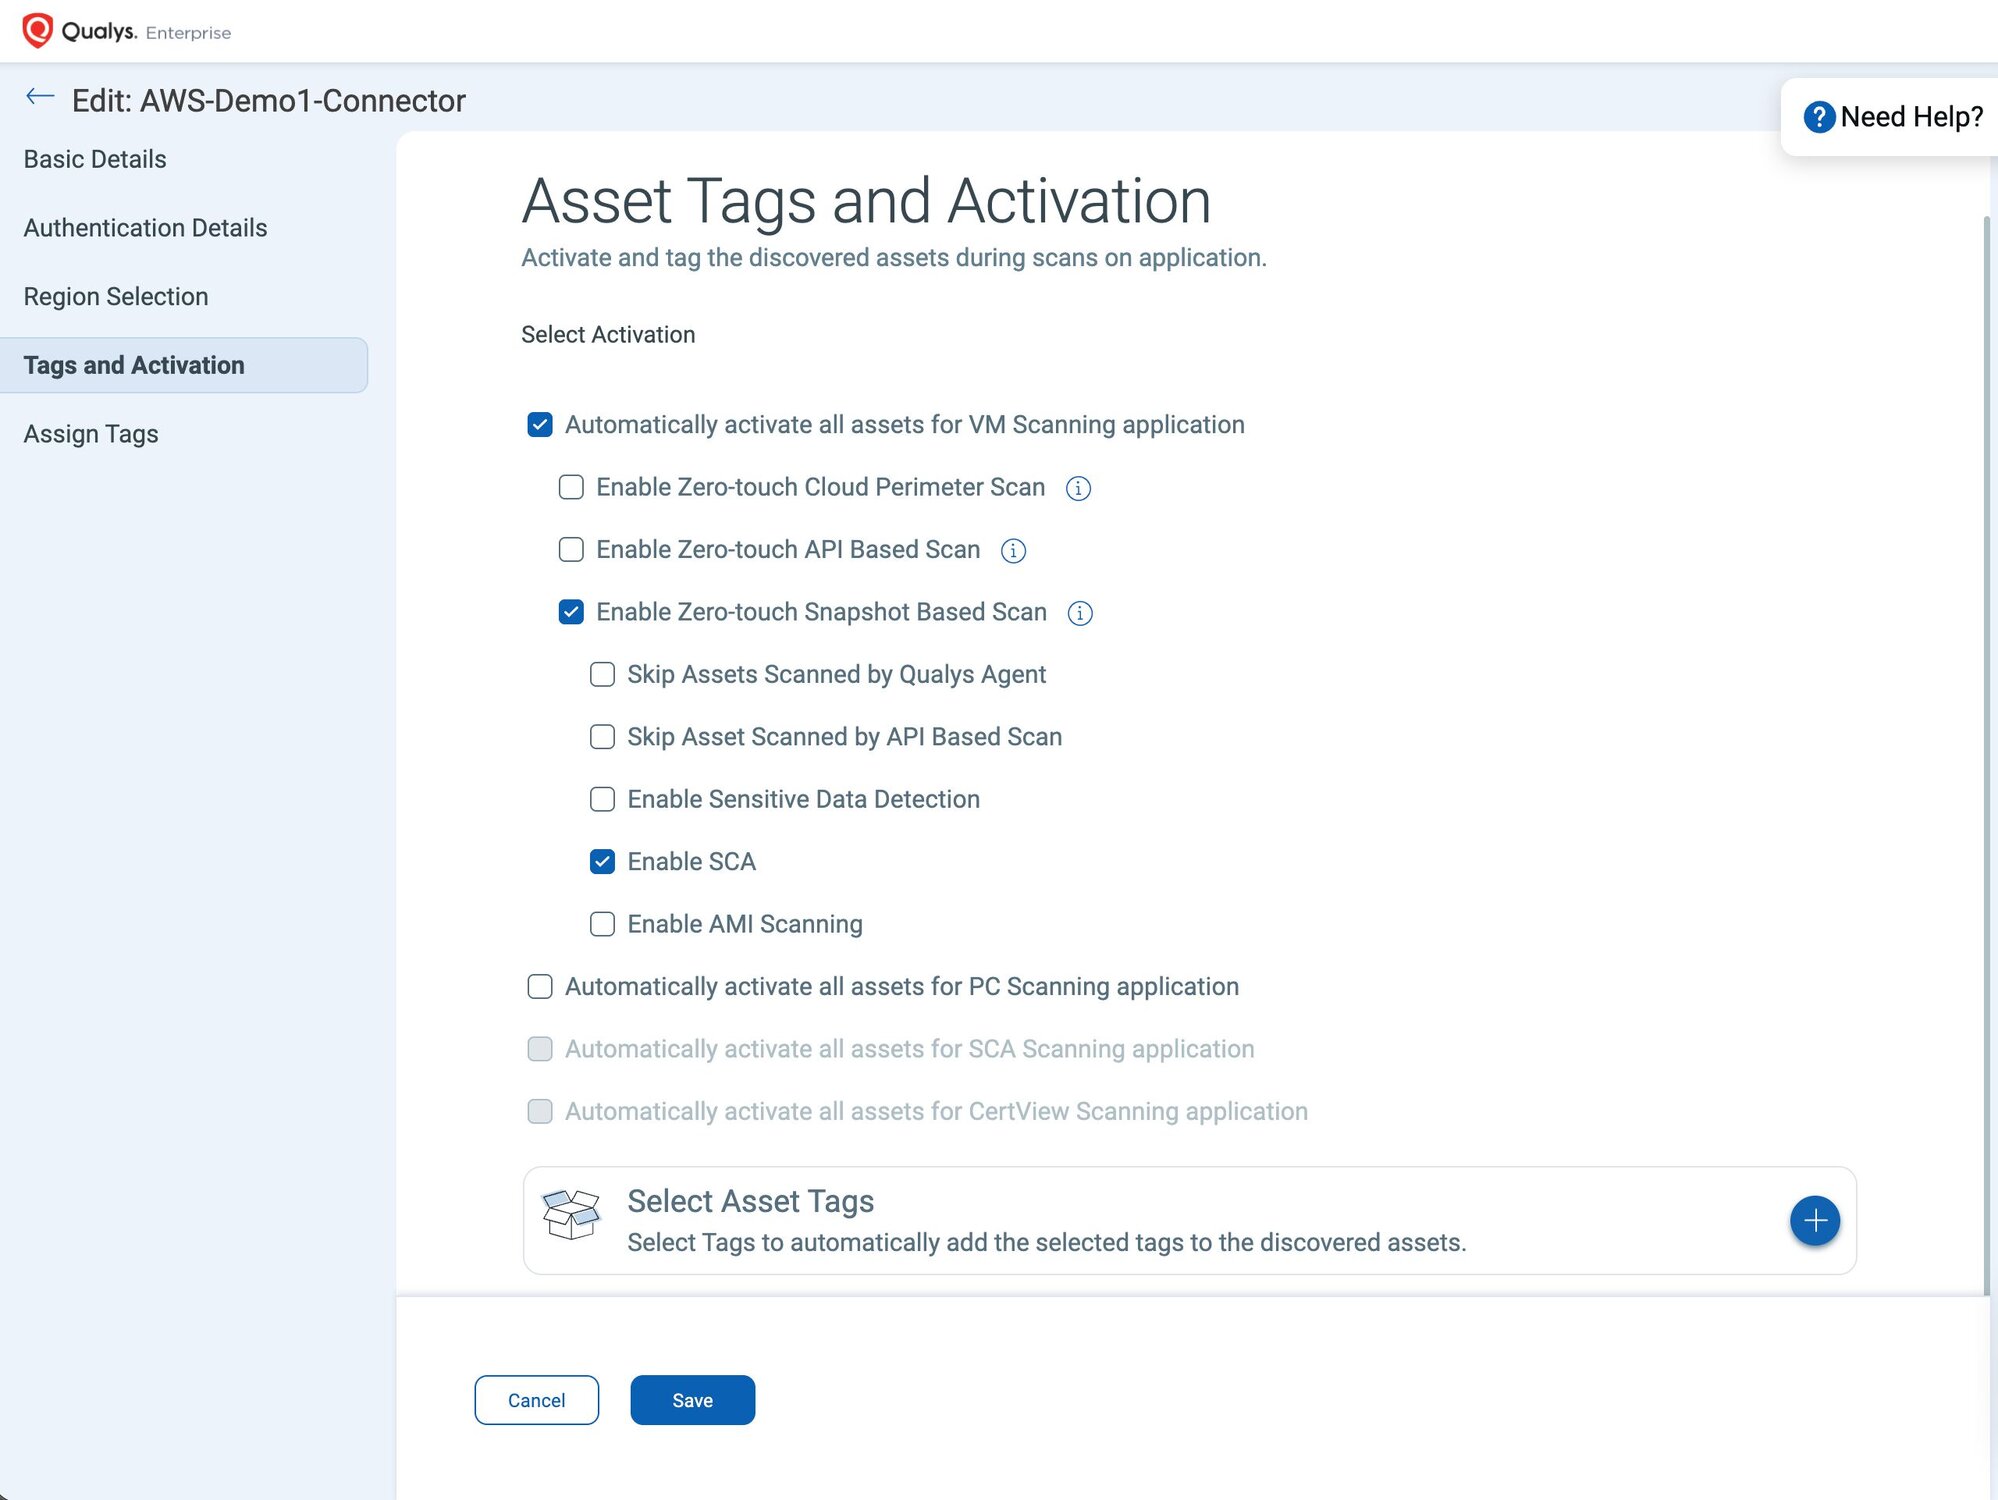Click the back arrow next to Edit title

click(40, 97)
